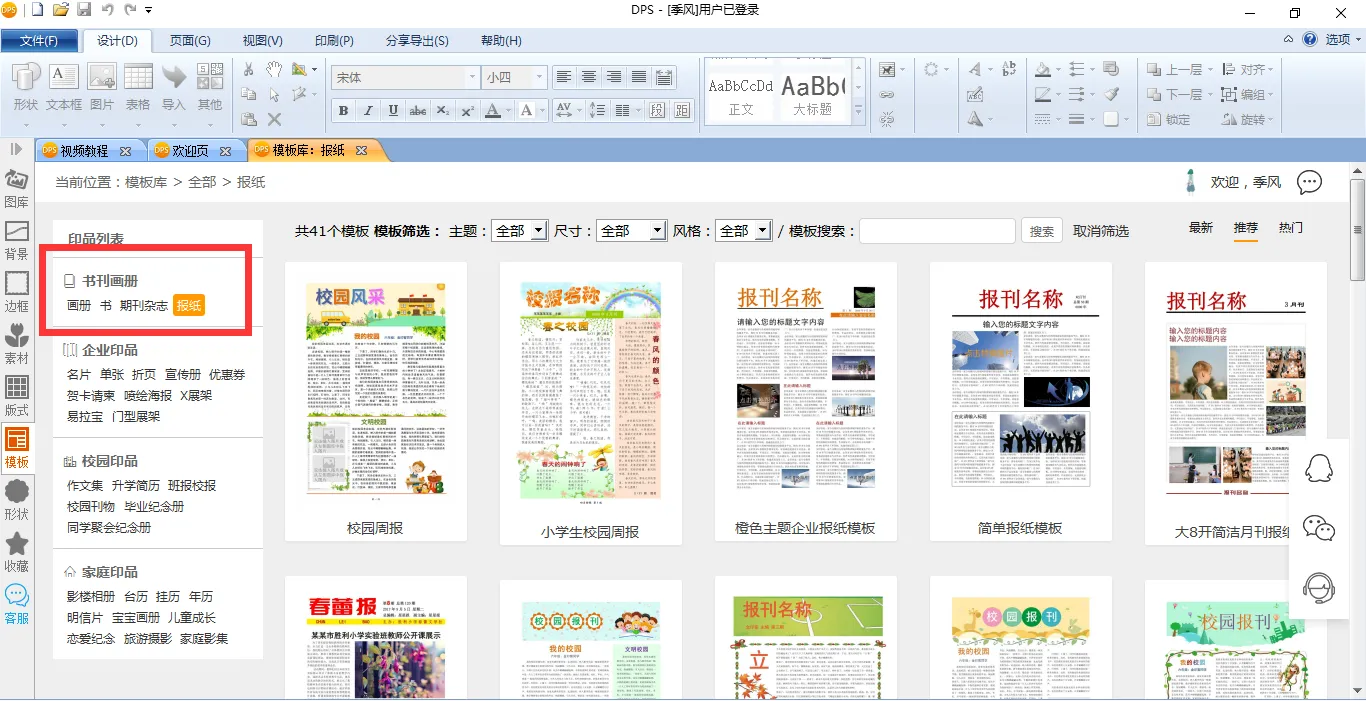
Task: Toggle bold formatting
Action: click(x=343, y=111)
